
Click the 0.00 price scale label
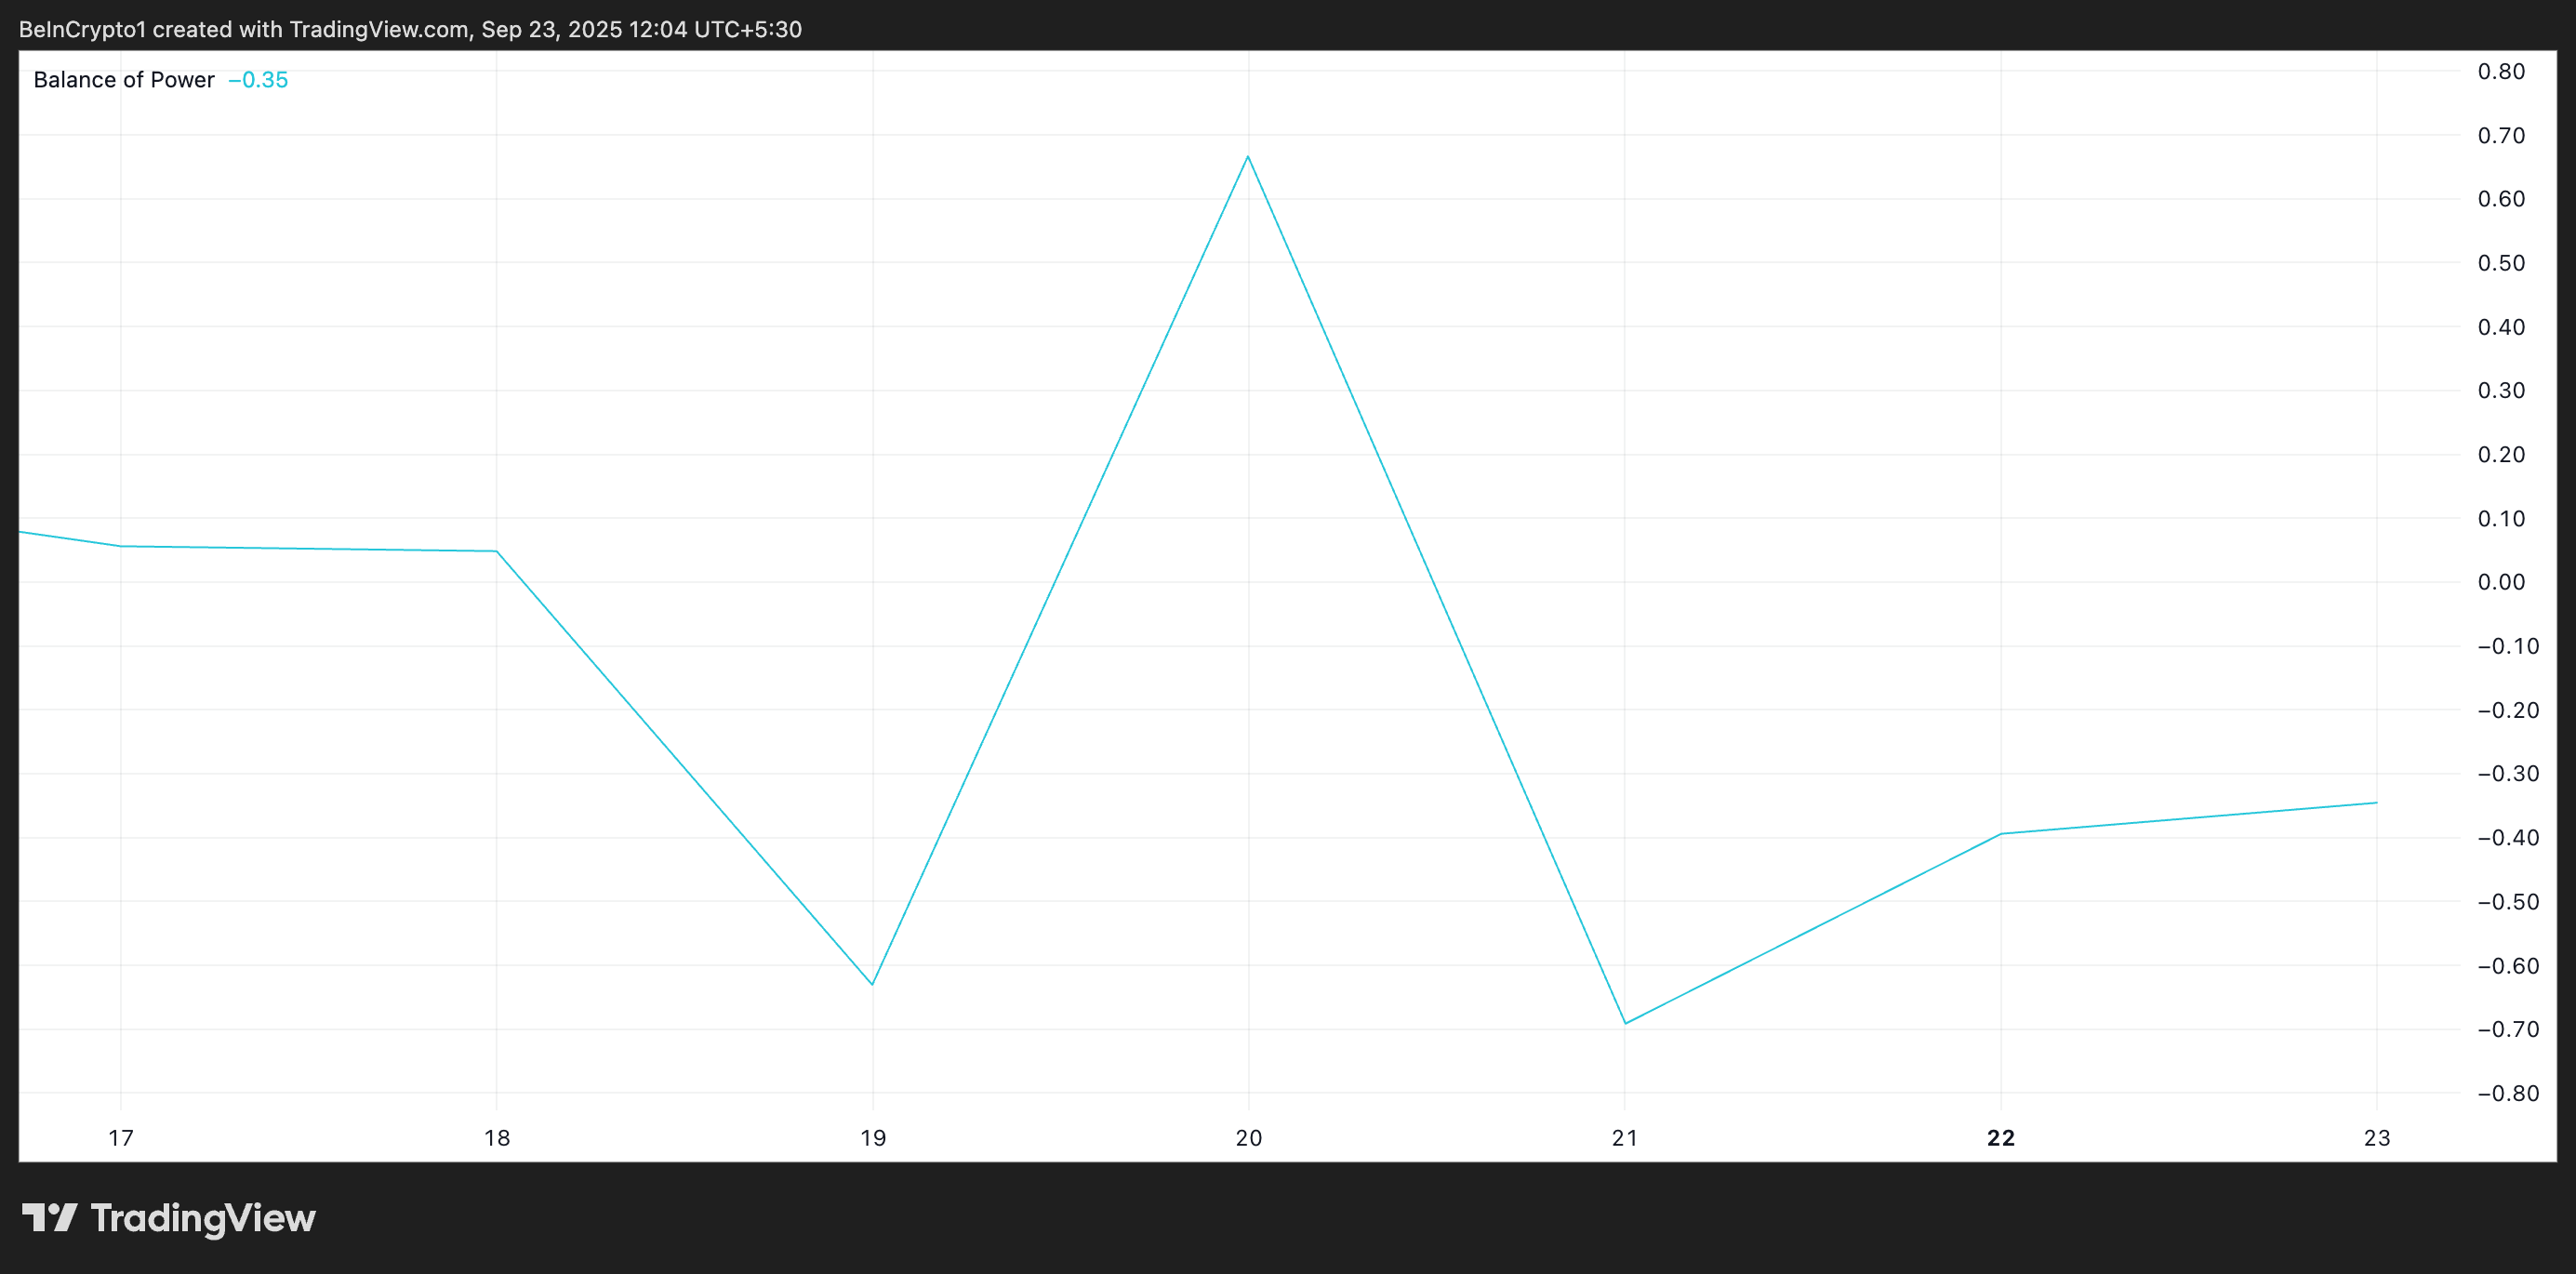click(x=2501, y=582)
